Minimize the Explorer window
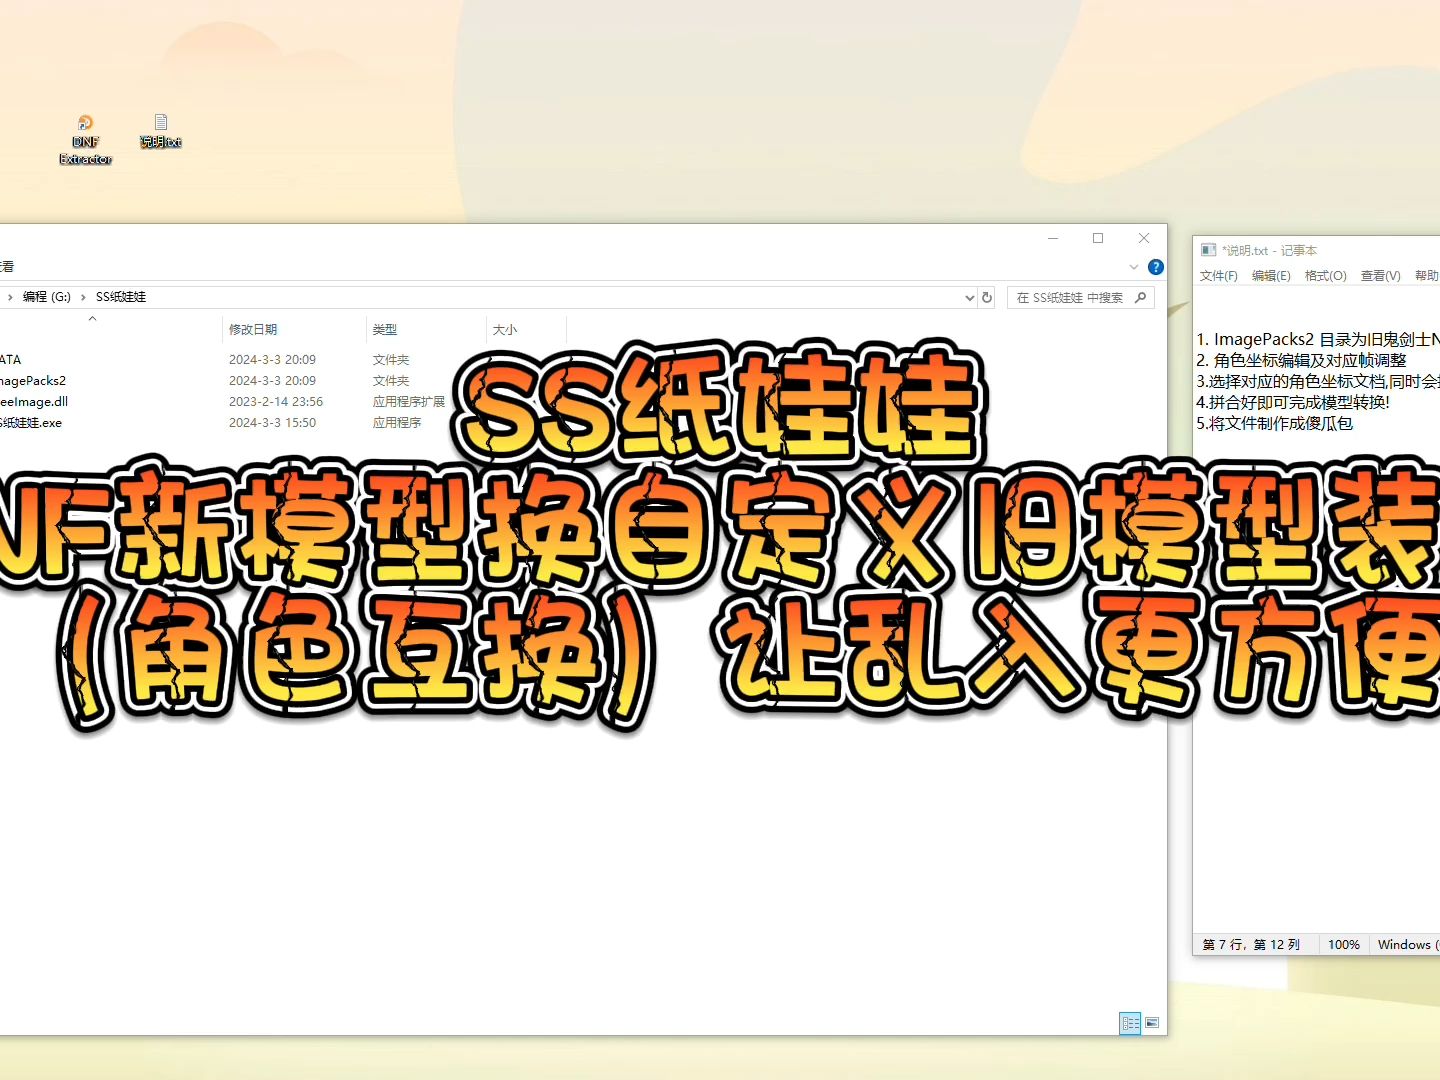1440x1080 pixels. coord(1053,238)
